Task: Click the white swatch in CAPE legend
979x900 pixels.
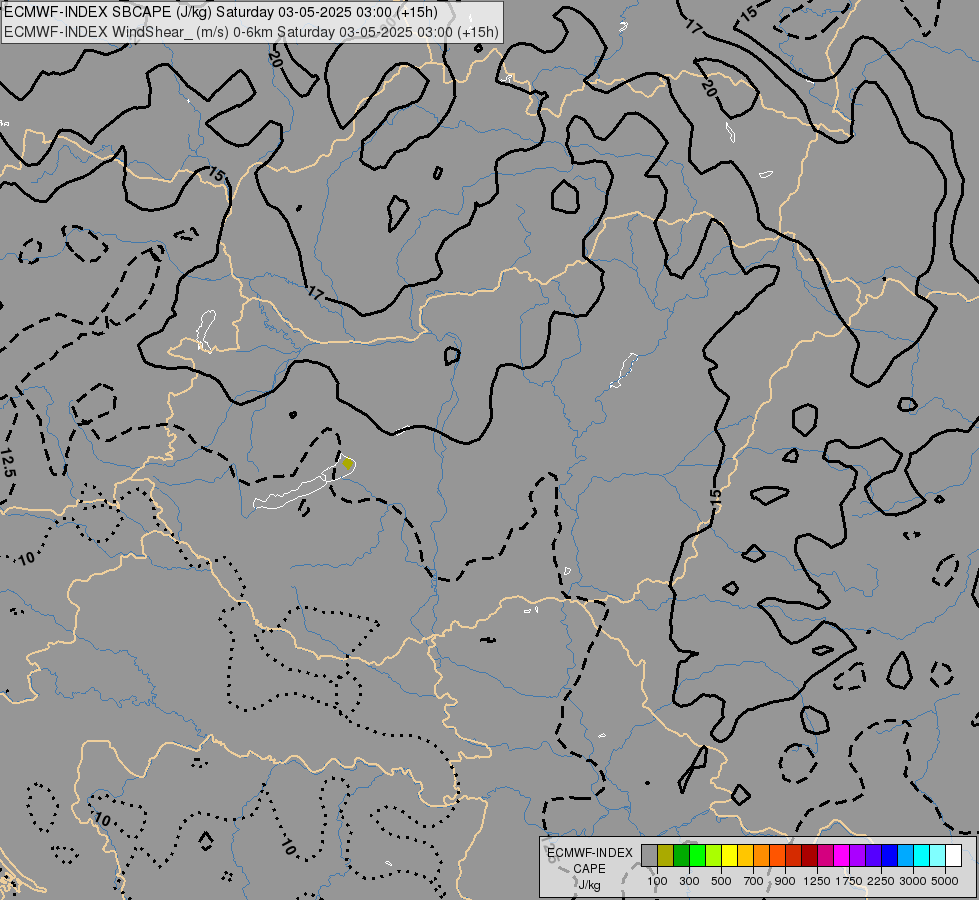Action: click(x=953, y=855)
